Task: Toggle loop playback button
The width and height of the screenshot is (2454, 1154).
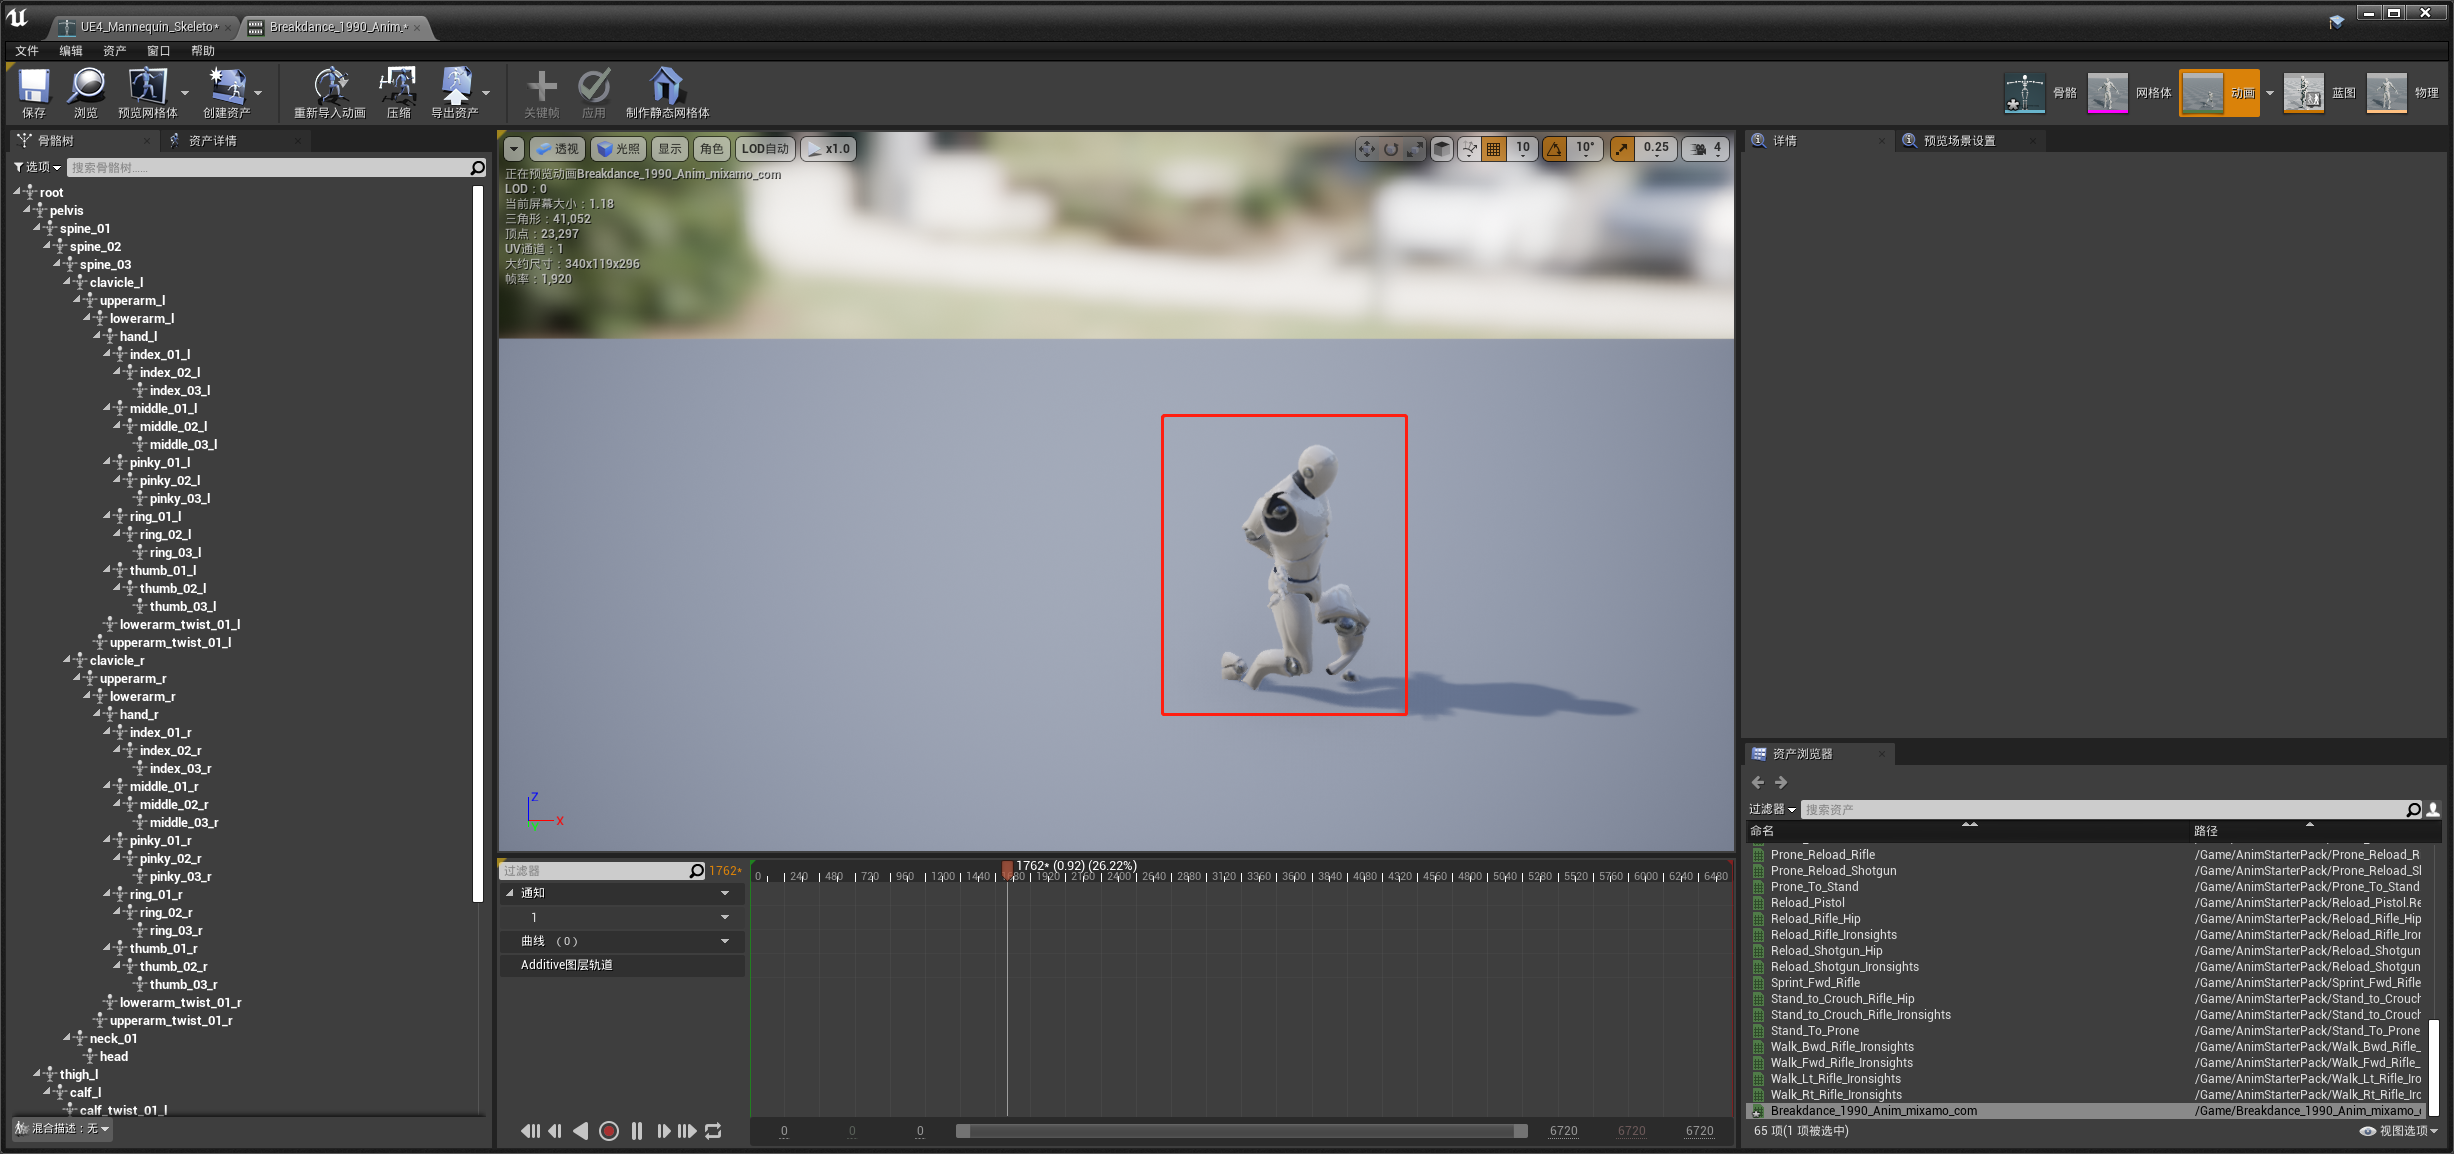Action: (x=713, y=1131)
